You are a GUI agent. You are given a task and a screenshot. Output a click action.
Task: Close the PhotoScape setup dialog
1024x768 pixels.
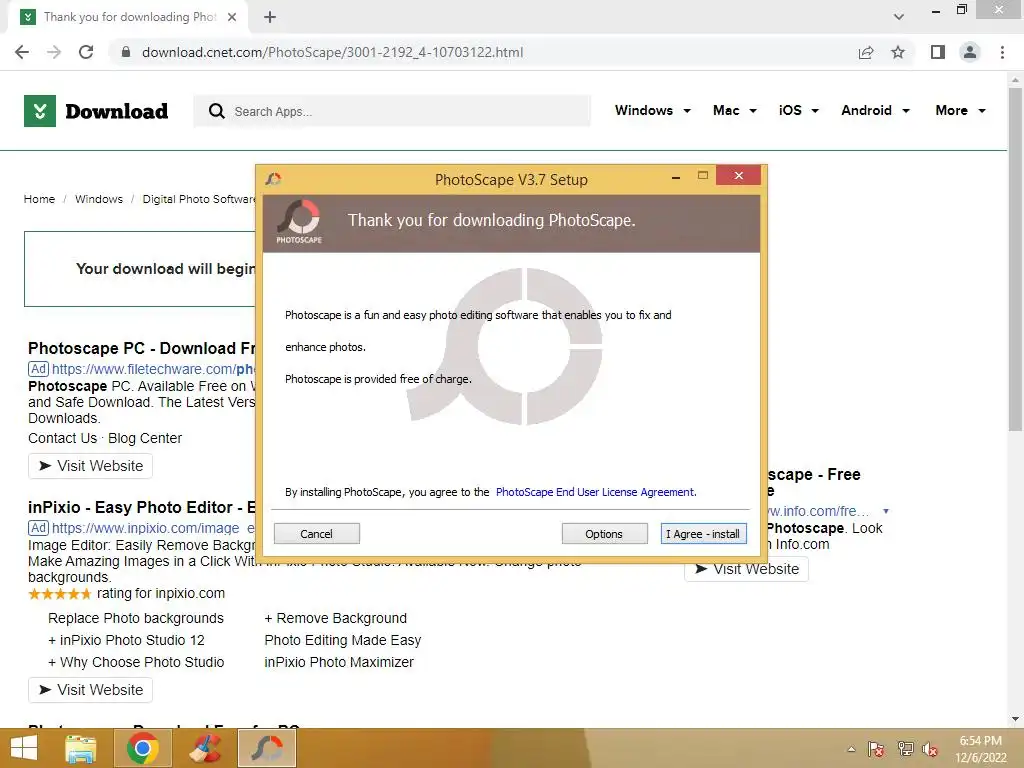[x=739, y=176]
